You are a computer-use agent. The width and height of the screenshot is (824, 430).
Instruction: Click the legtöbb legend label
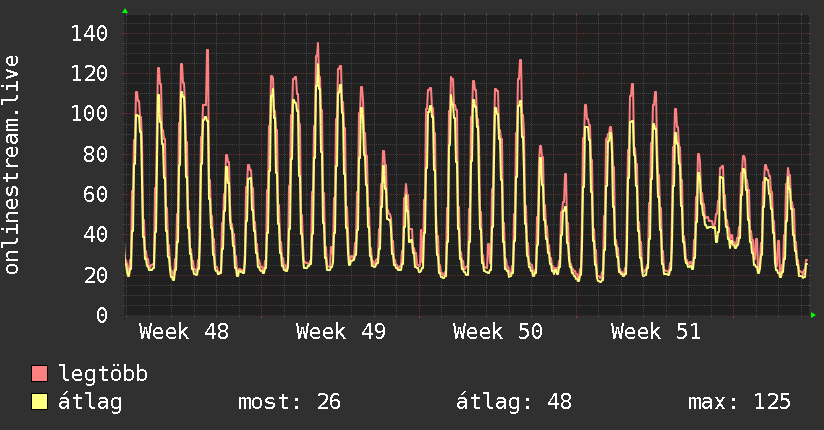point(103,373)
